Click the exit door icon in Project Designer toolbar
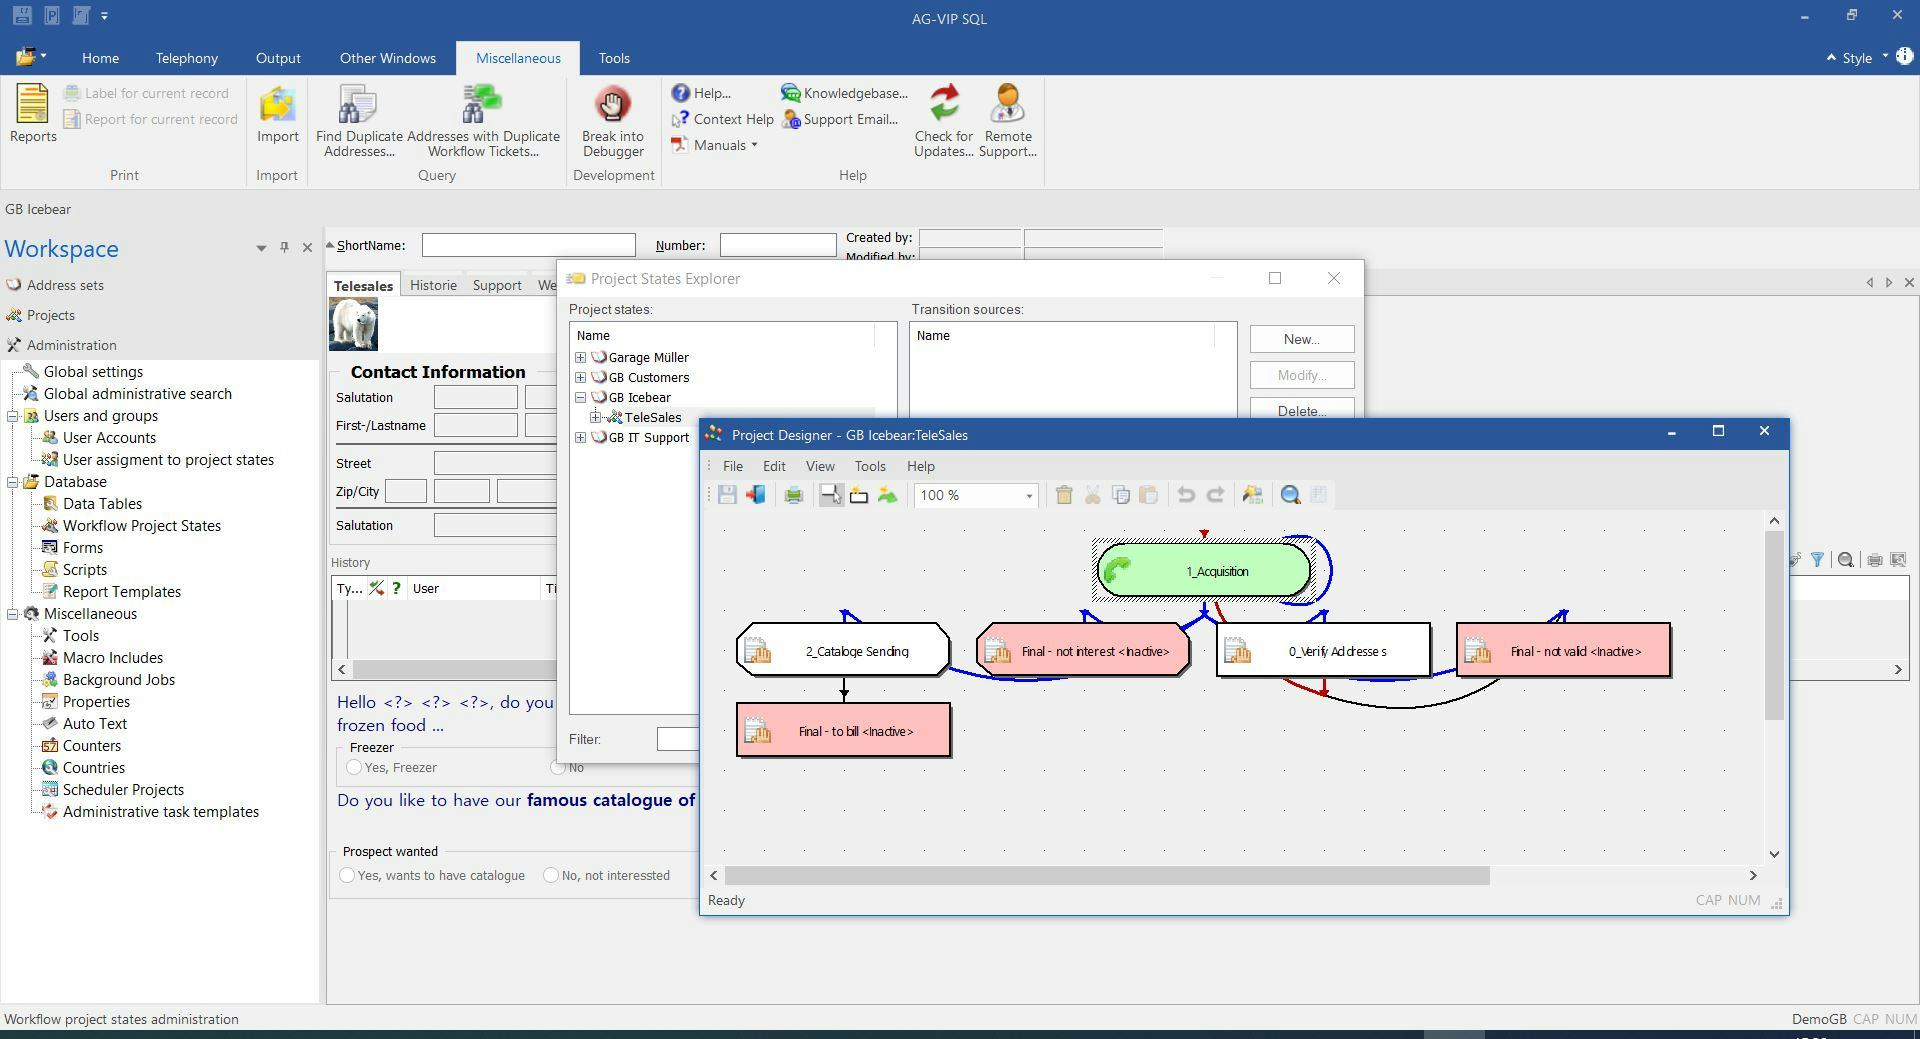The image size is (1920, 1039). click(x=756, y=495)
